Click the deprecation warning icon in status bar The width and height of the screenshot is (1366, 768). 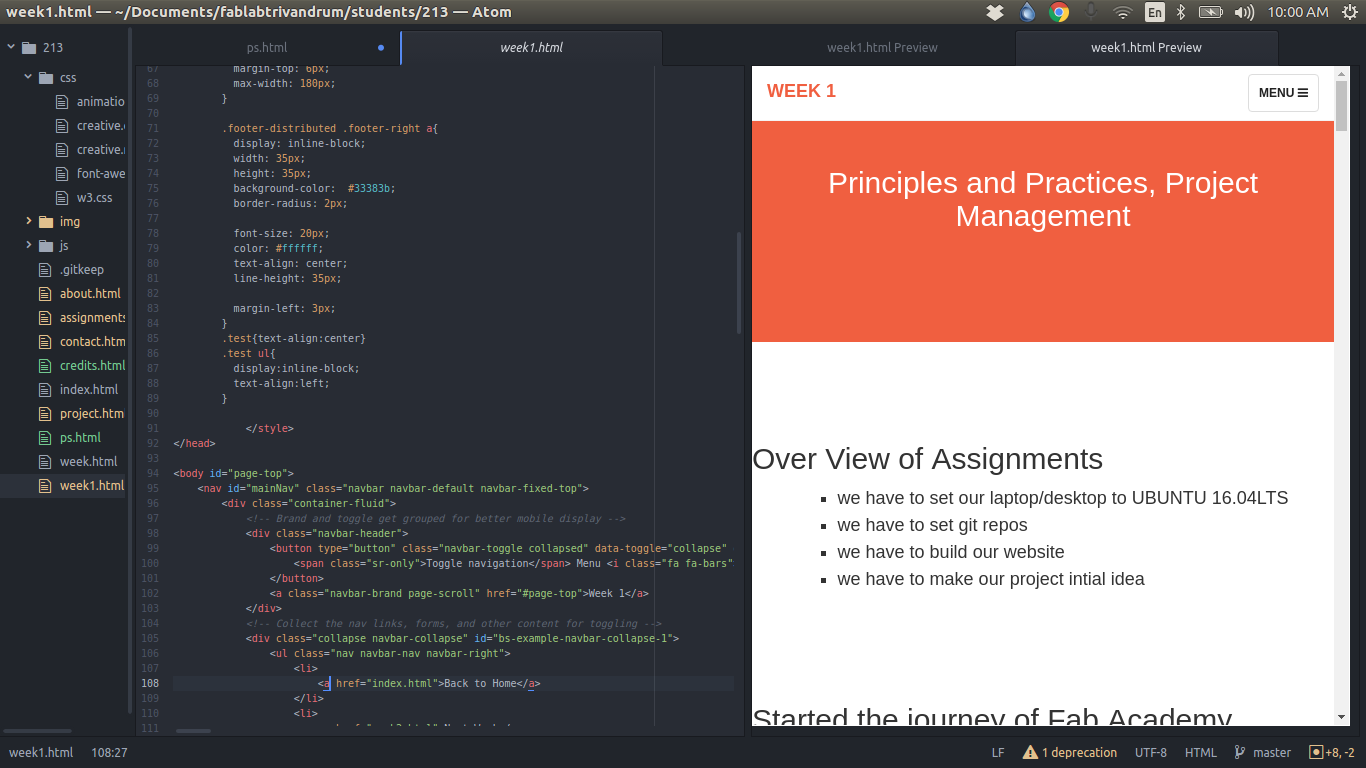pos(1030,752)
